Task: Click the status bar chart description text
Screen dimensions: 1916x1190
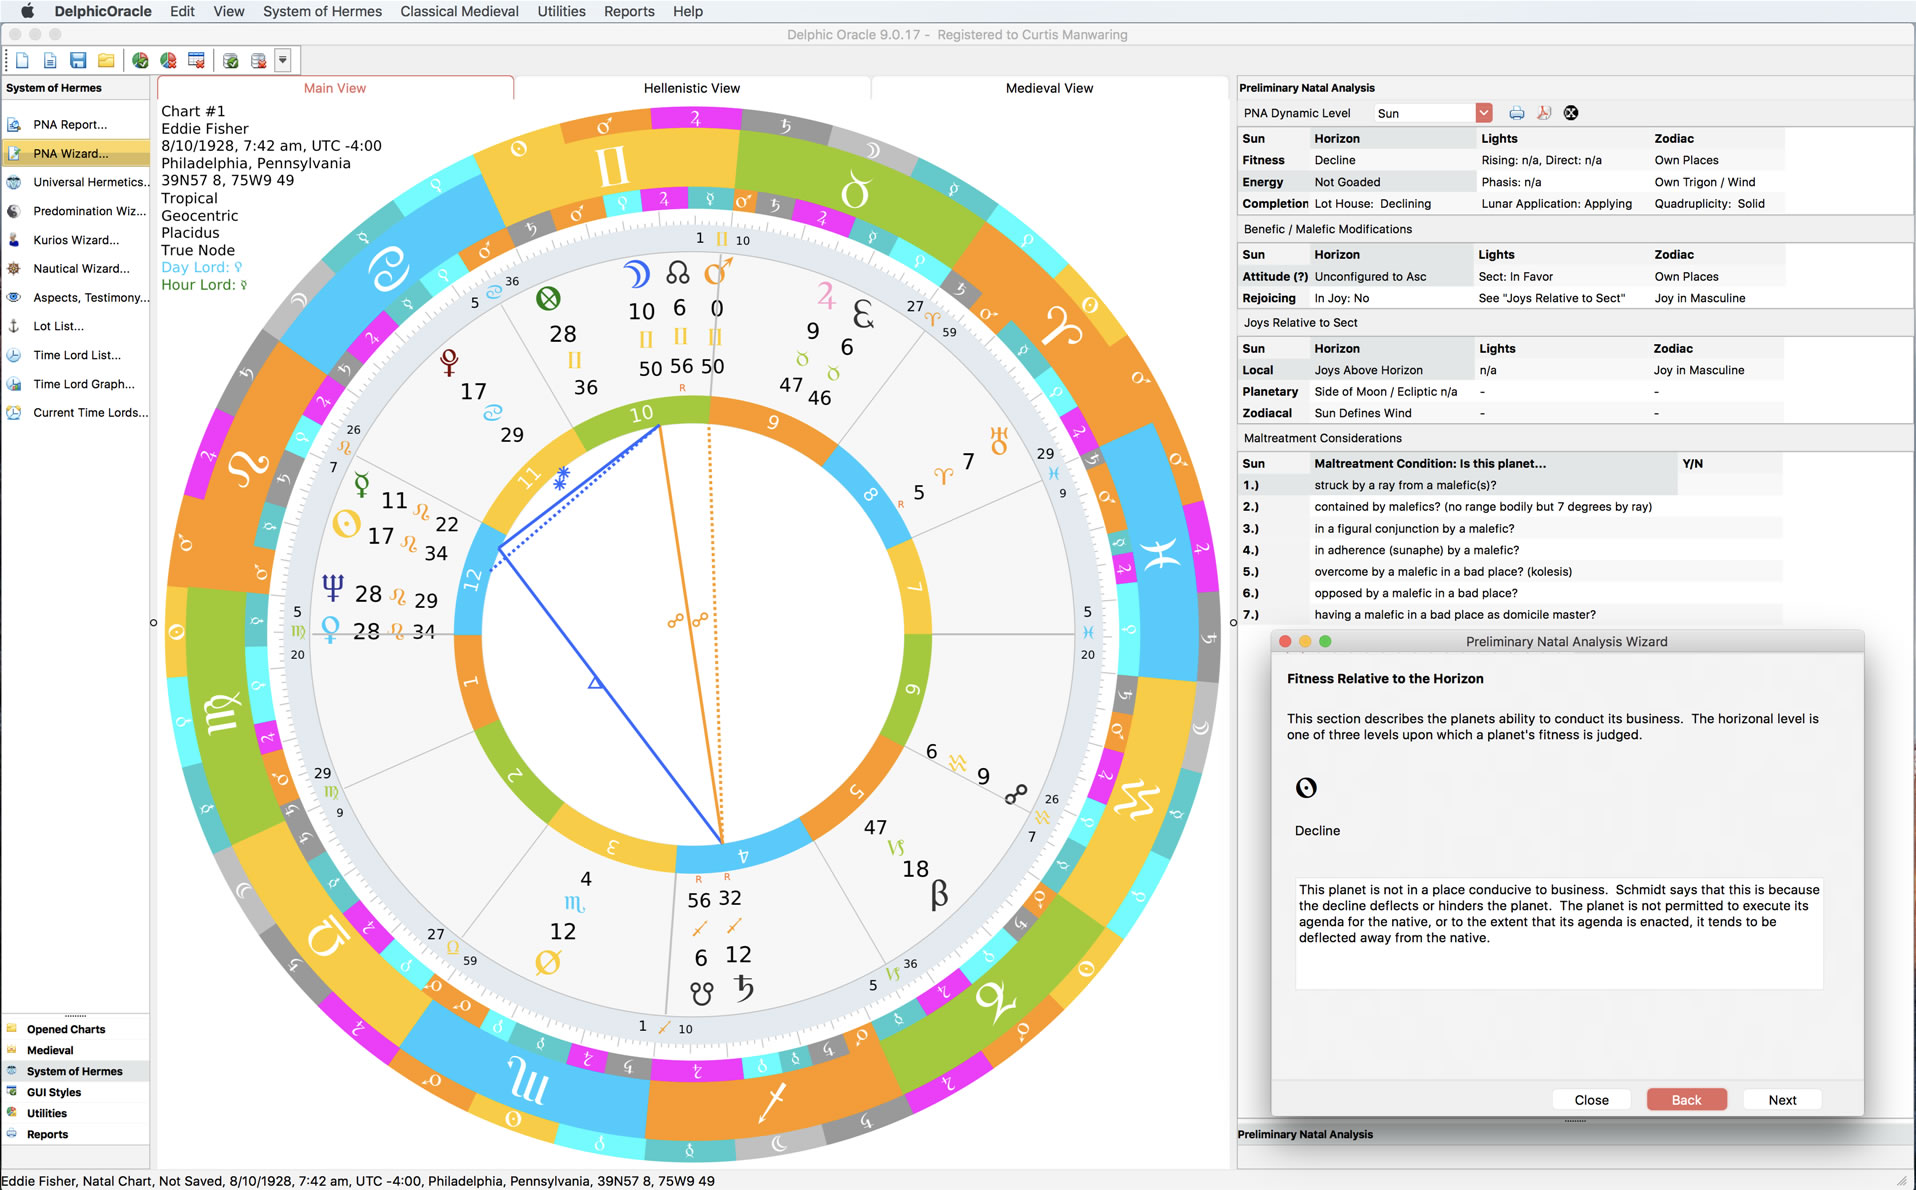Action: [358, 1181]
